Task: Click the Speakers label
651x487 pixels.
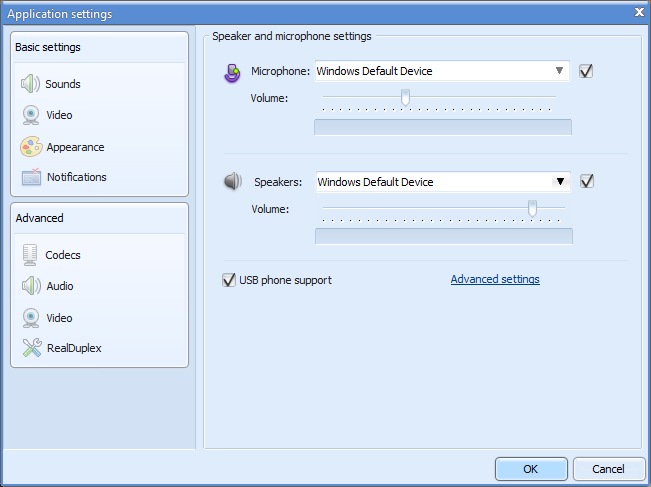Action: click(278, 182)
